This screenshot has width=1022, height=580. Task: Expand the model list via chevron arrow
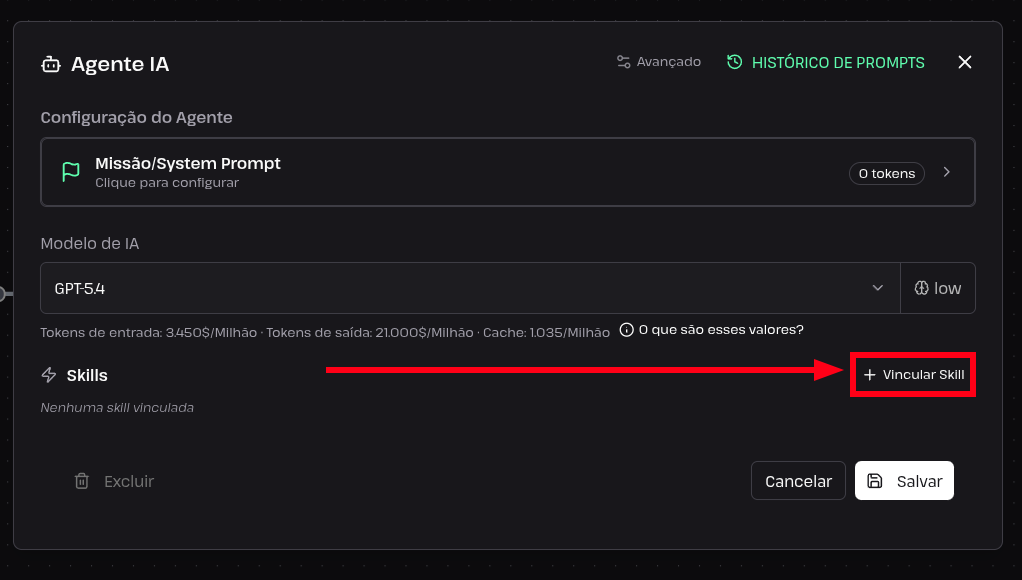coord(878,288)
